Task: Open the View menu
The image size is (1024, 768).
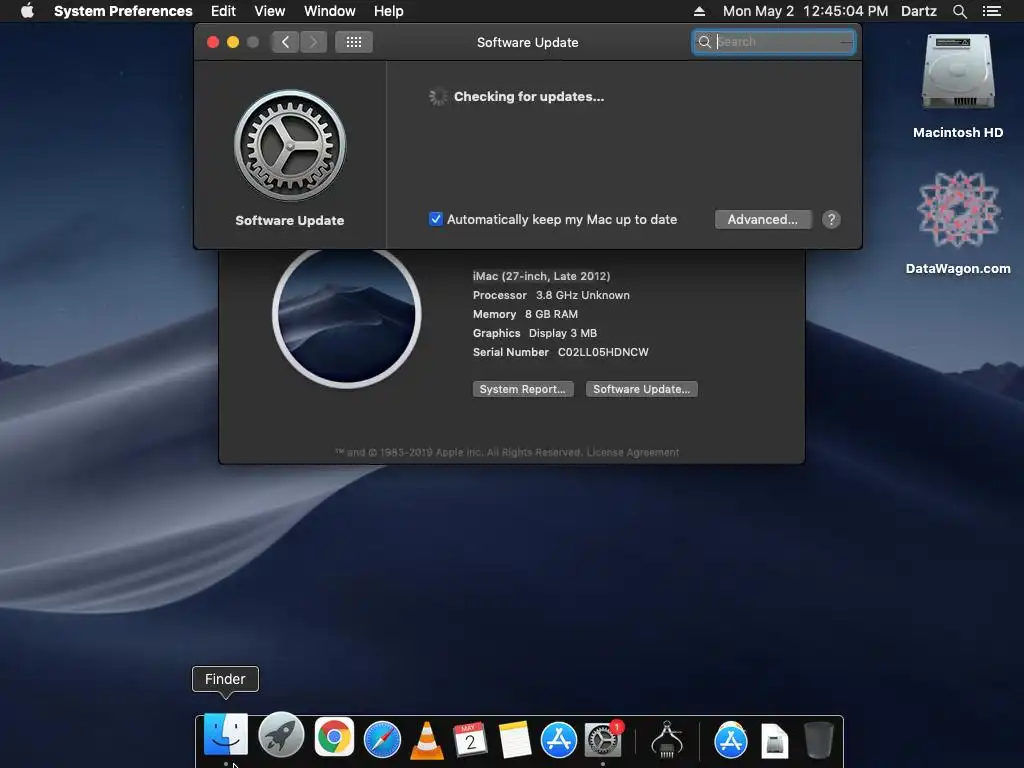Action: (x=270, y=11)
